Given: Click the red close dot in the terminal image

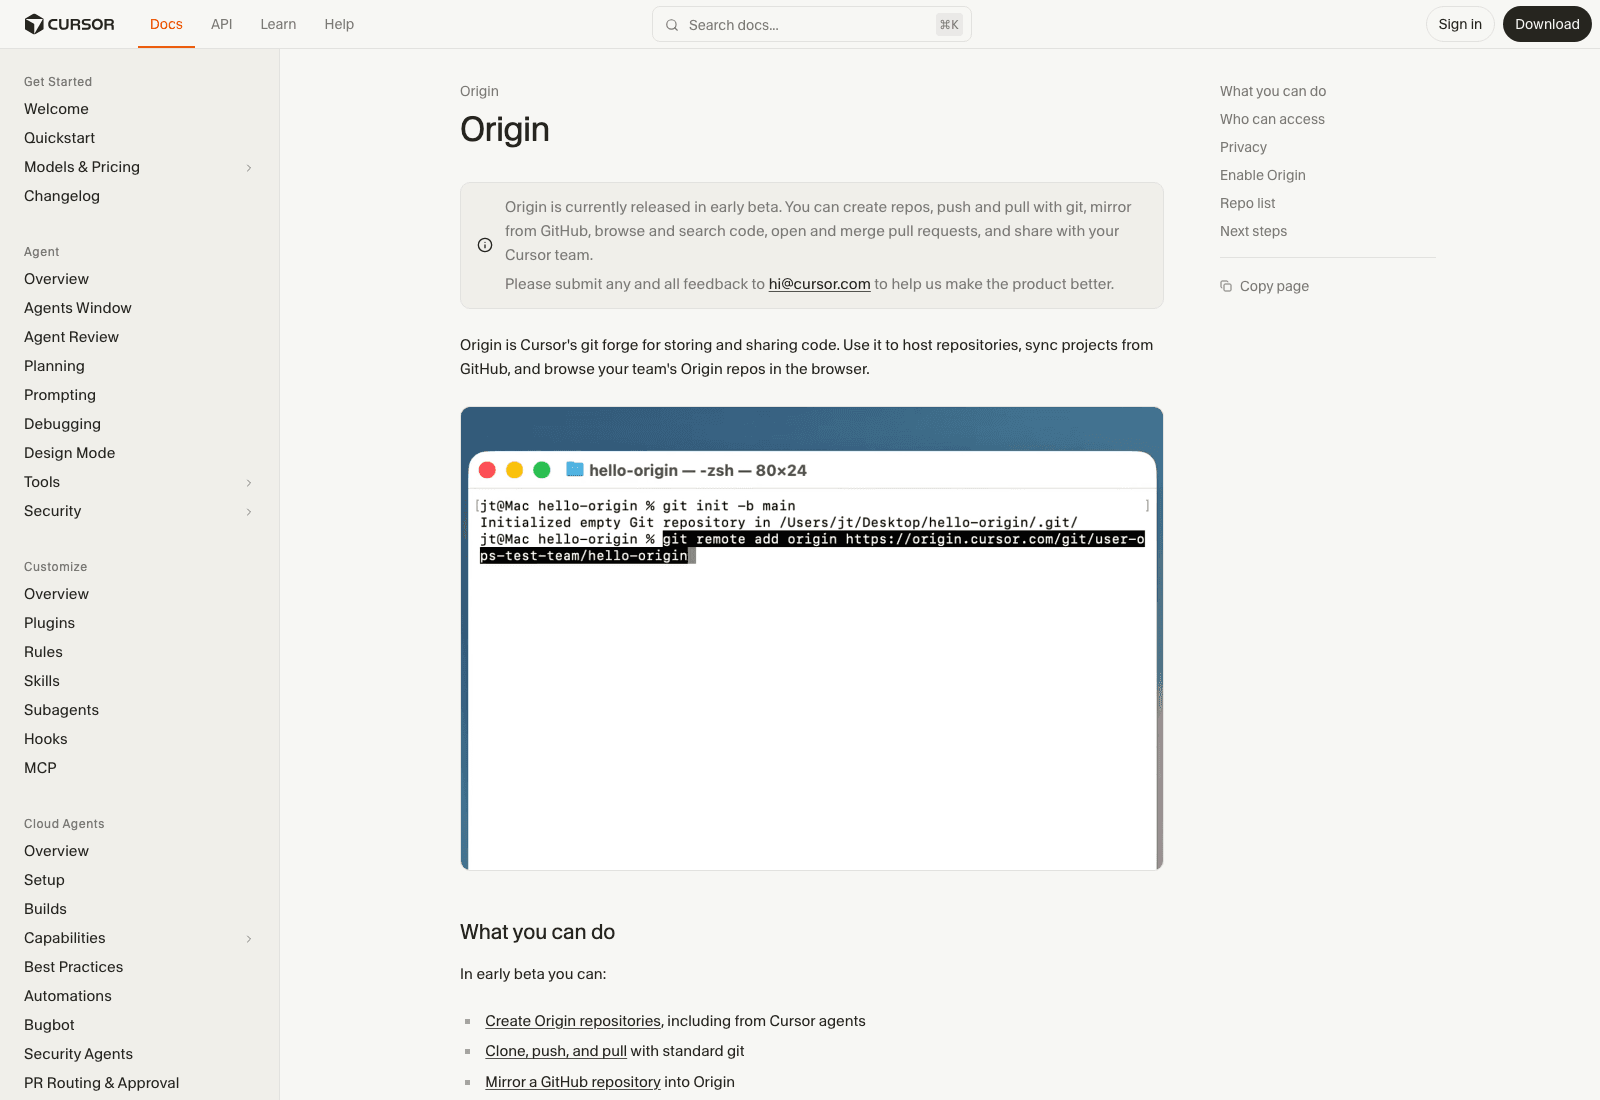Looking at the screenshot, I should click(488, 470).
